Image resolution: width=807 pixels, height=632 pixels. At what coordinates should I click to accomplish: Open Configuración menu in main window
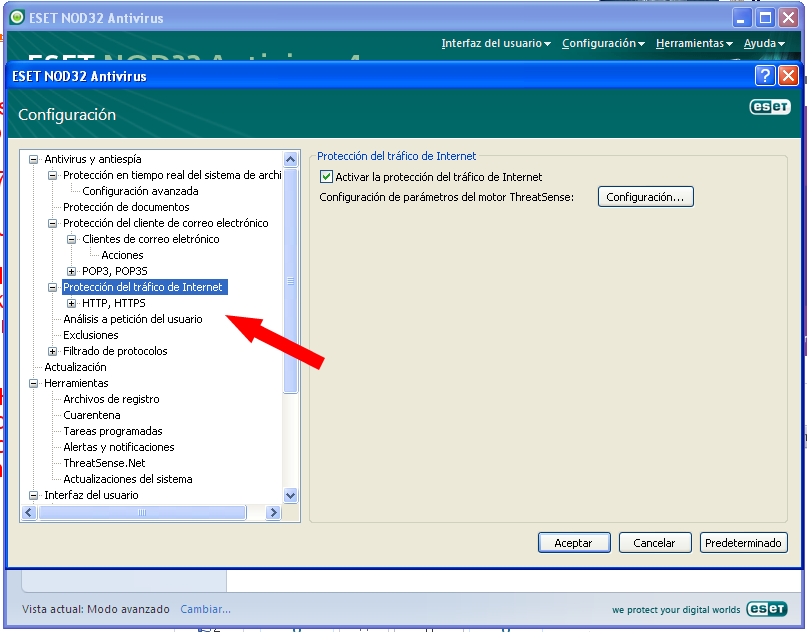click(603, 43)
